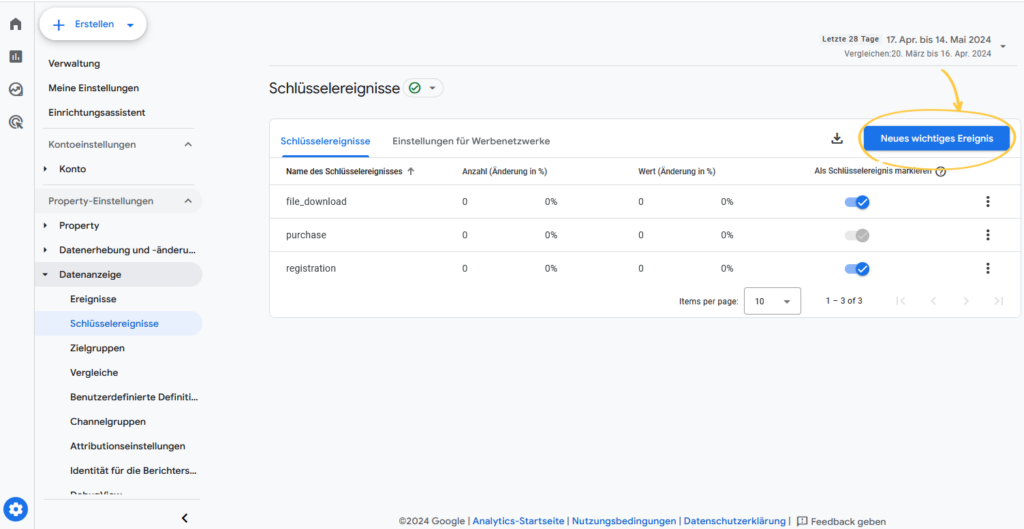Click the help icon beside Als Schlüsselereignis markieren
The image size is (1024, 529).
tap(940, 171)
